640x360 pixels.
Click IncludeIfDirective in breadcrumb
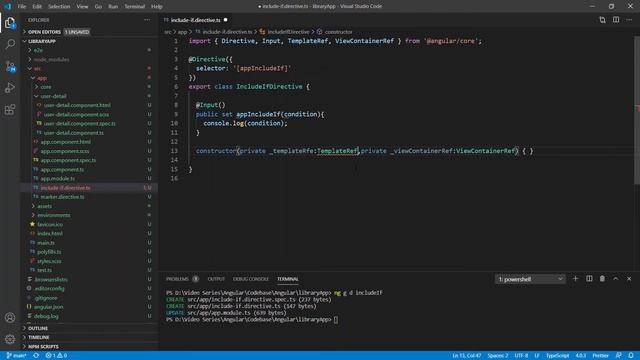point(288,32)
